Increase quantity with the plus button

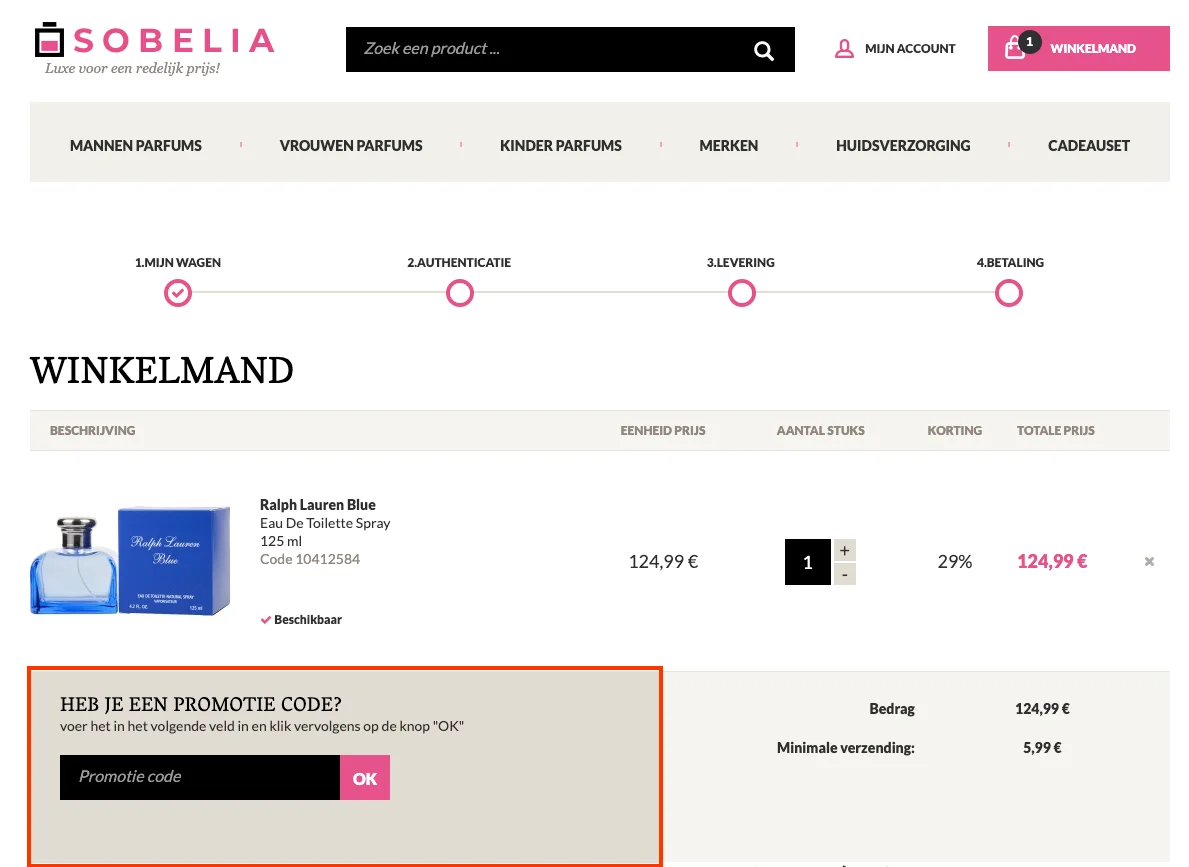844,550
